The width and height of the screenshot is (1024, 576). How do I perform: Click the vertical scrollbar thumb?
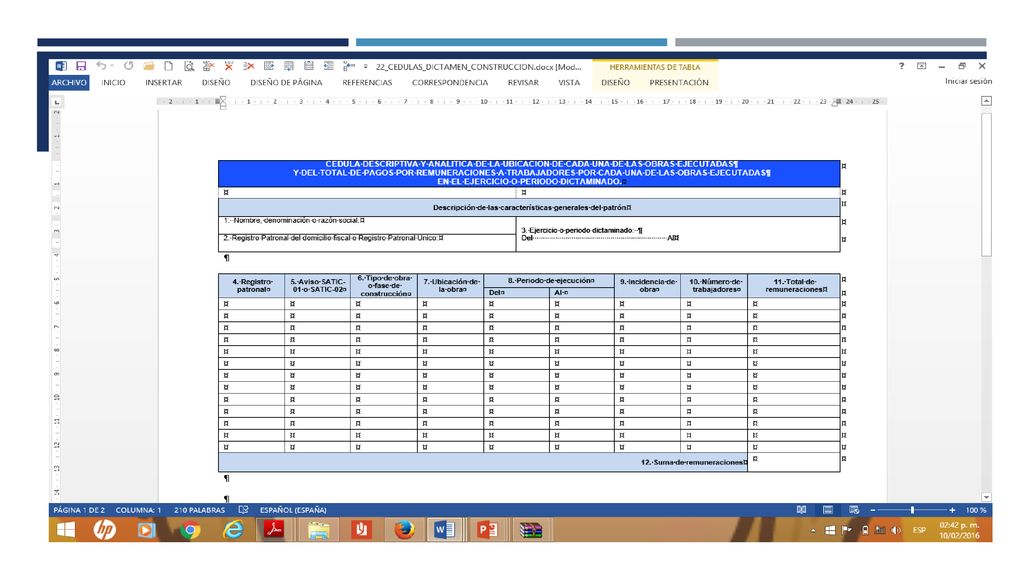[x=986, y=185]
